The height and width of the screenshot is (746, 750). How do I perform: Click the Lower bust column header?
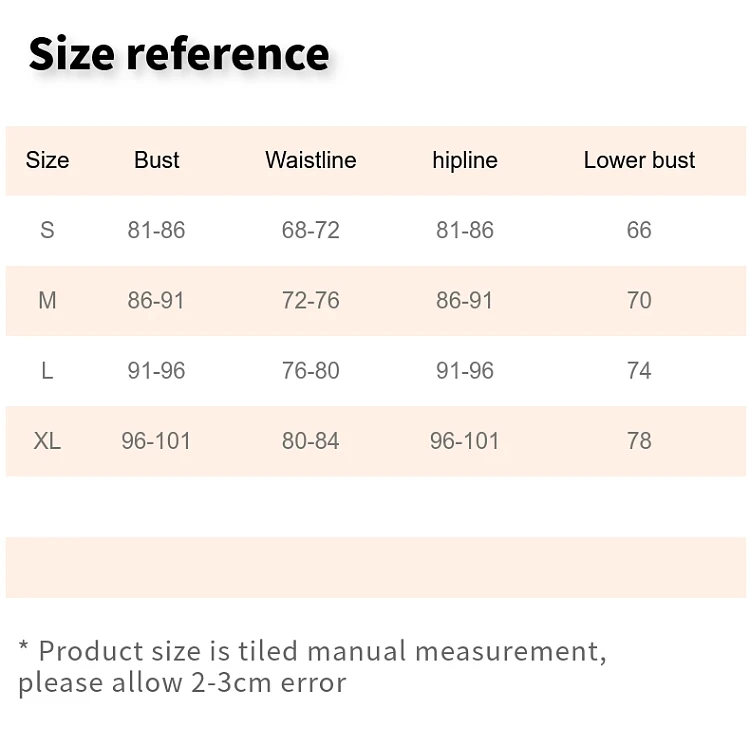tap(639, 160)
